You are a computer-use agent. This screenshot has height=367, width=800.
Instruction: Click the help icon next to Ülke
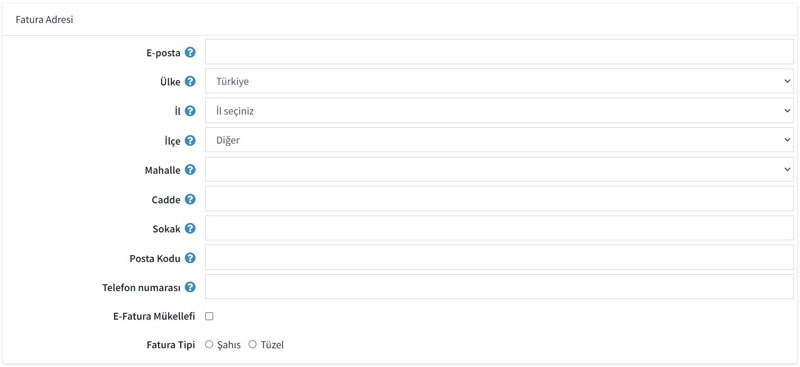[x=190, y=81]
